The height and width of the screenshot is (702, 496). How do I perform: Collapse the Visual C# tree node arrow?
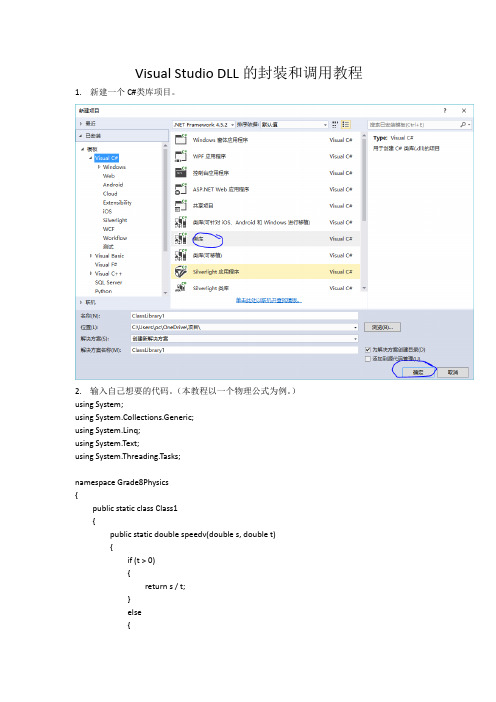(91, 158)
